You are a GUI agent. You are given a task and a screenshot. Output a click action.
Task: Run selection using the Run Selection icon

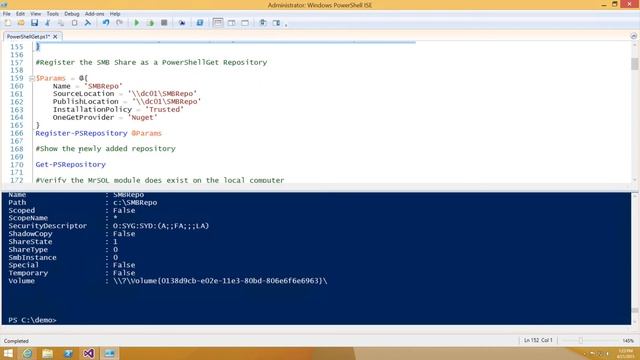pyautogui.click(x=151, y=23)
